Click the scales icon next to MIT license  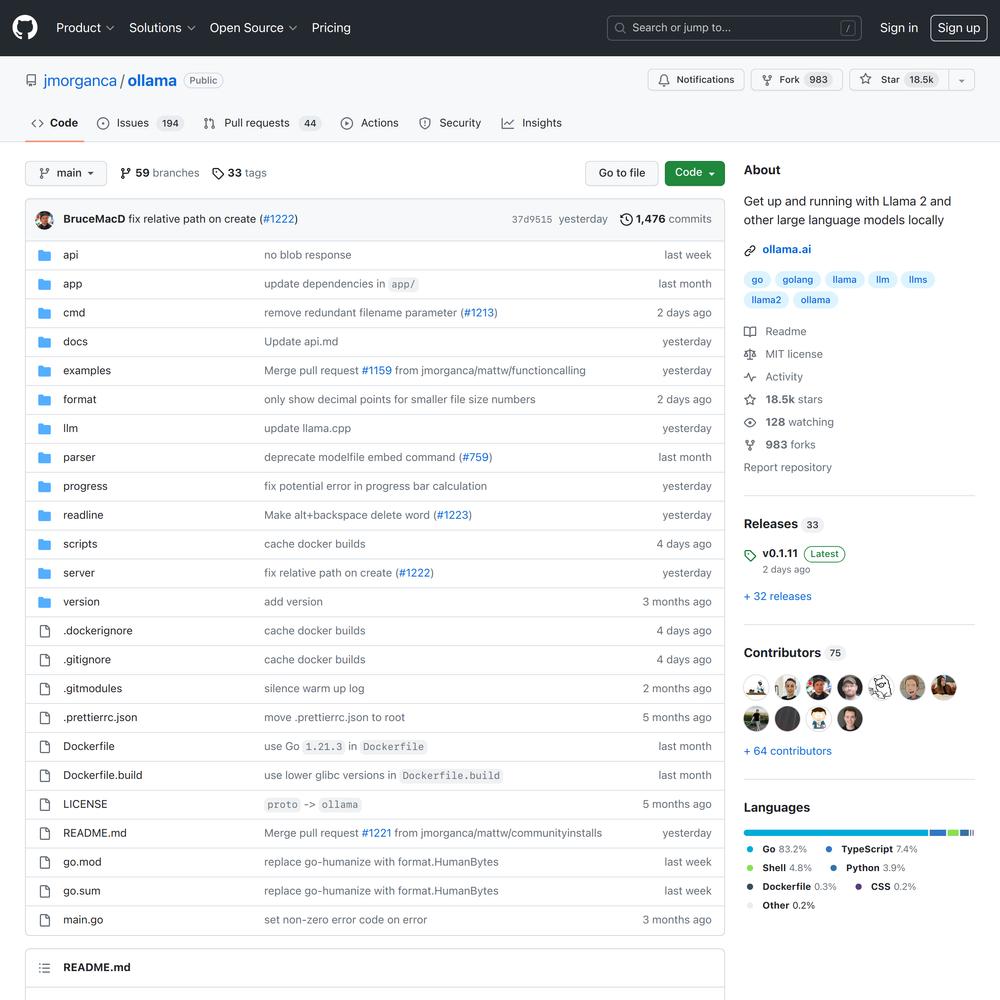coord(750,355)
